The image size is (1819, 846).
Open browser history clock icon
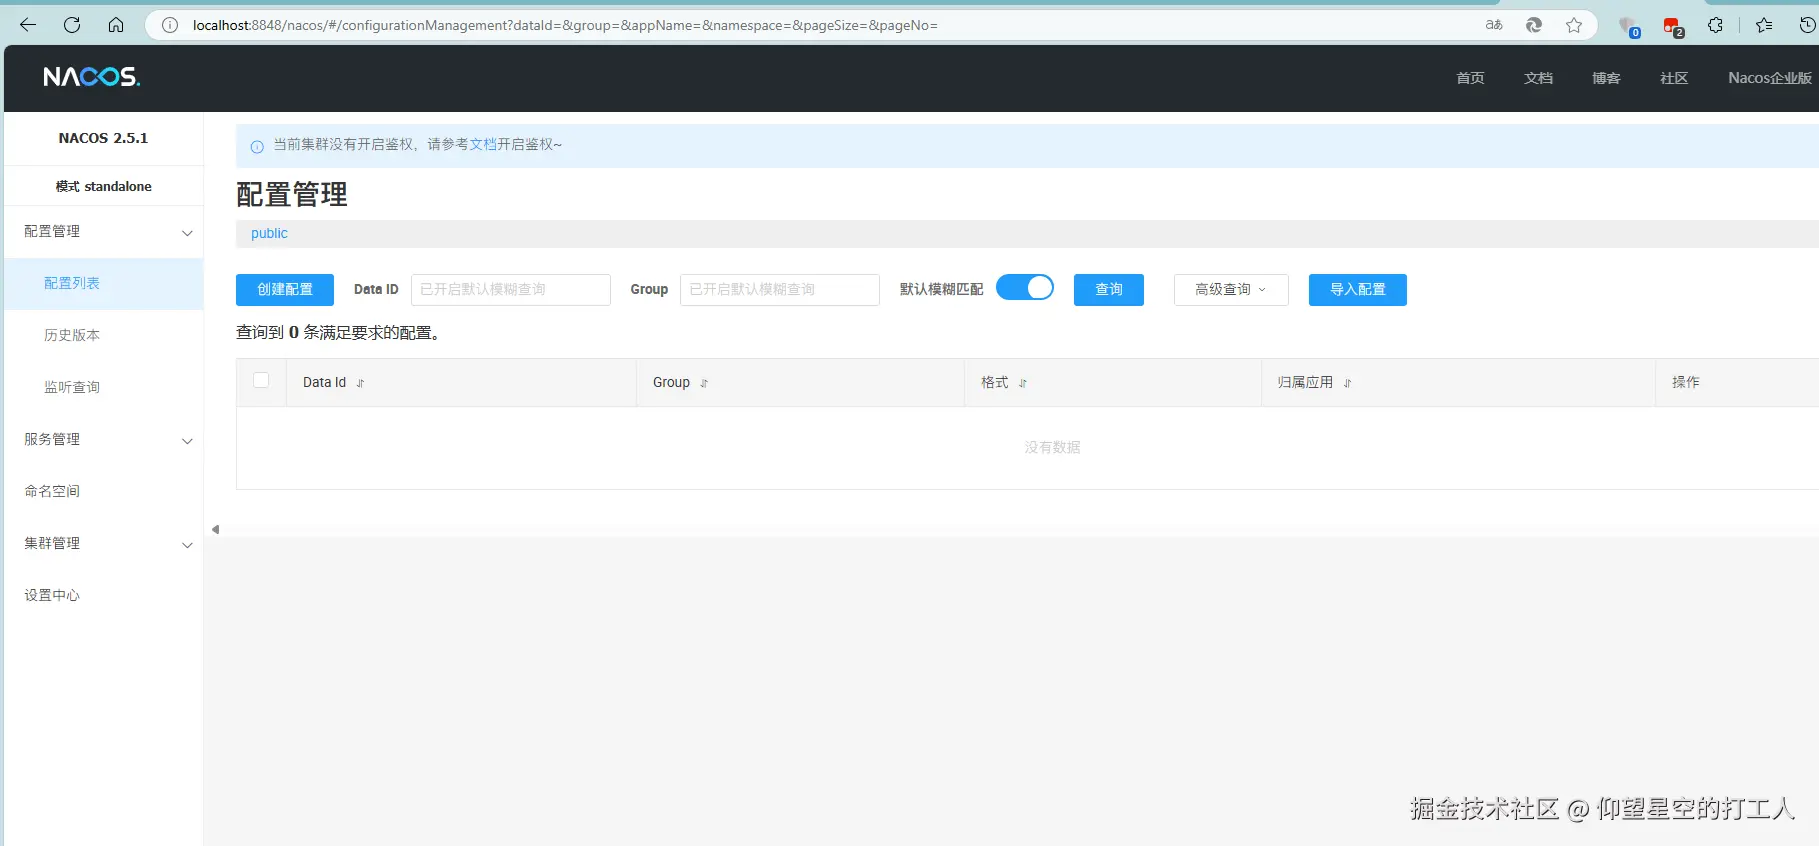tap(1807, 25)
